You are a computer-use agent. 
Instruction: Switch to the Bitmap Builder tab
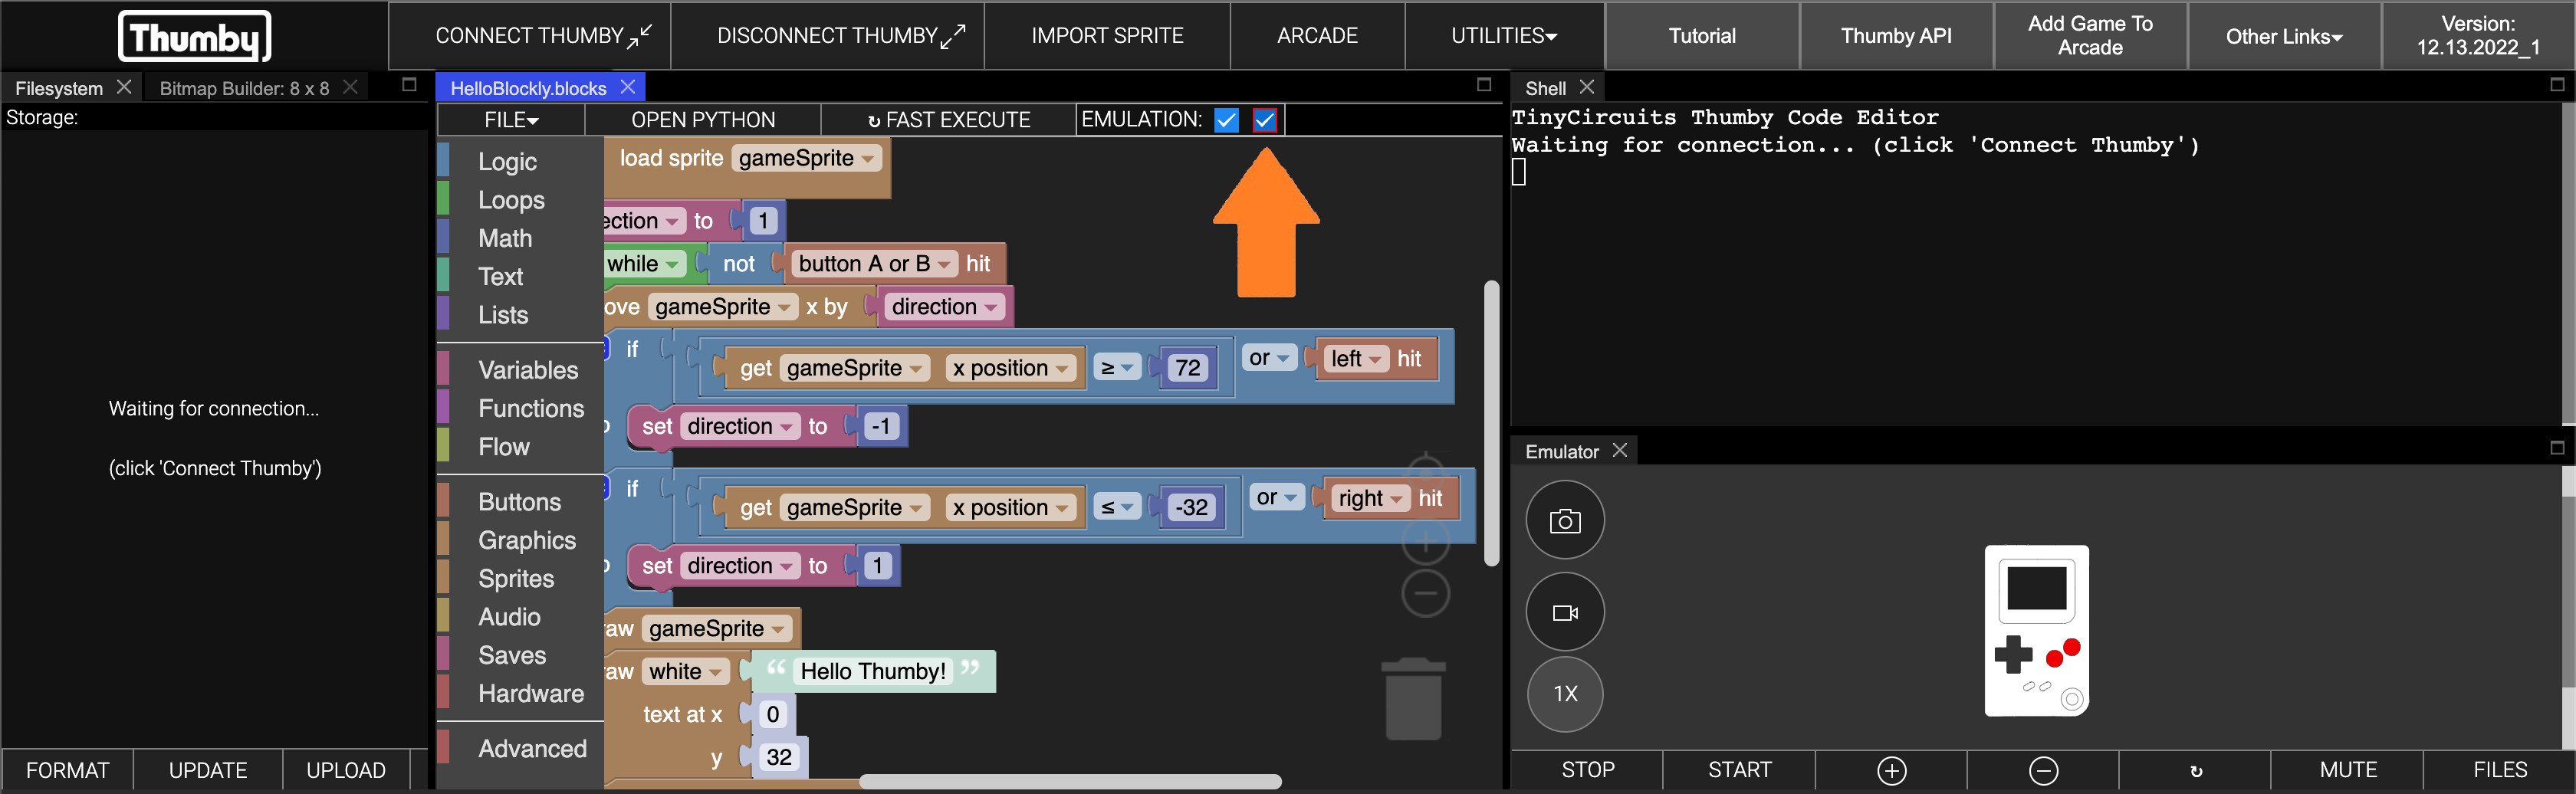(x=244, y=88)
